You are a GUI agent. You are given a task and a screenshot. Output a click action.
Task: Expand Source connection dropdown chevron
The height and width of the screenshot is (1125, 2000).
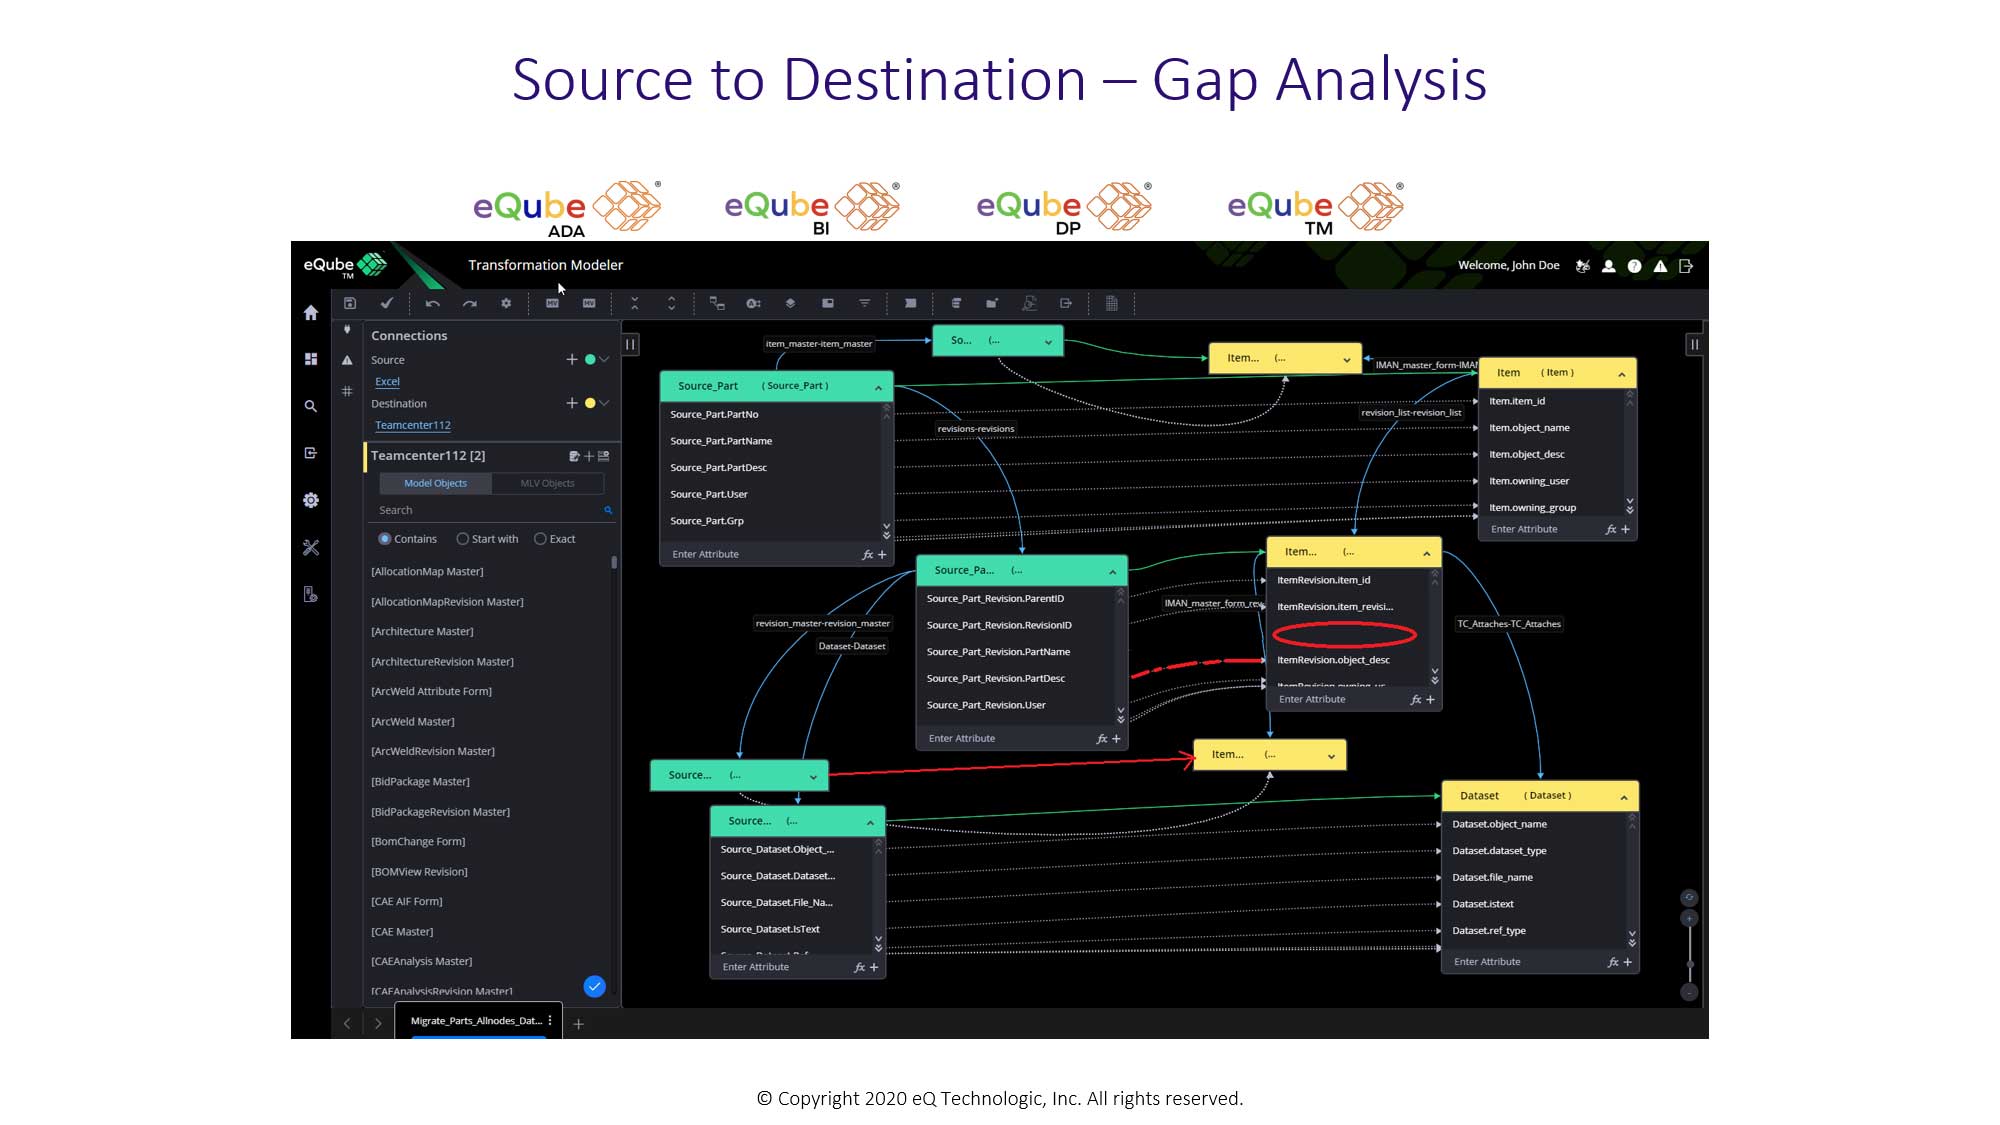click(x=604, y=359)
